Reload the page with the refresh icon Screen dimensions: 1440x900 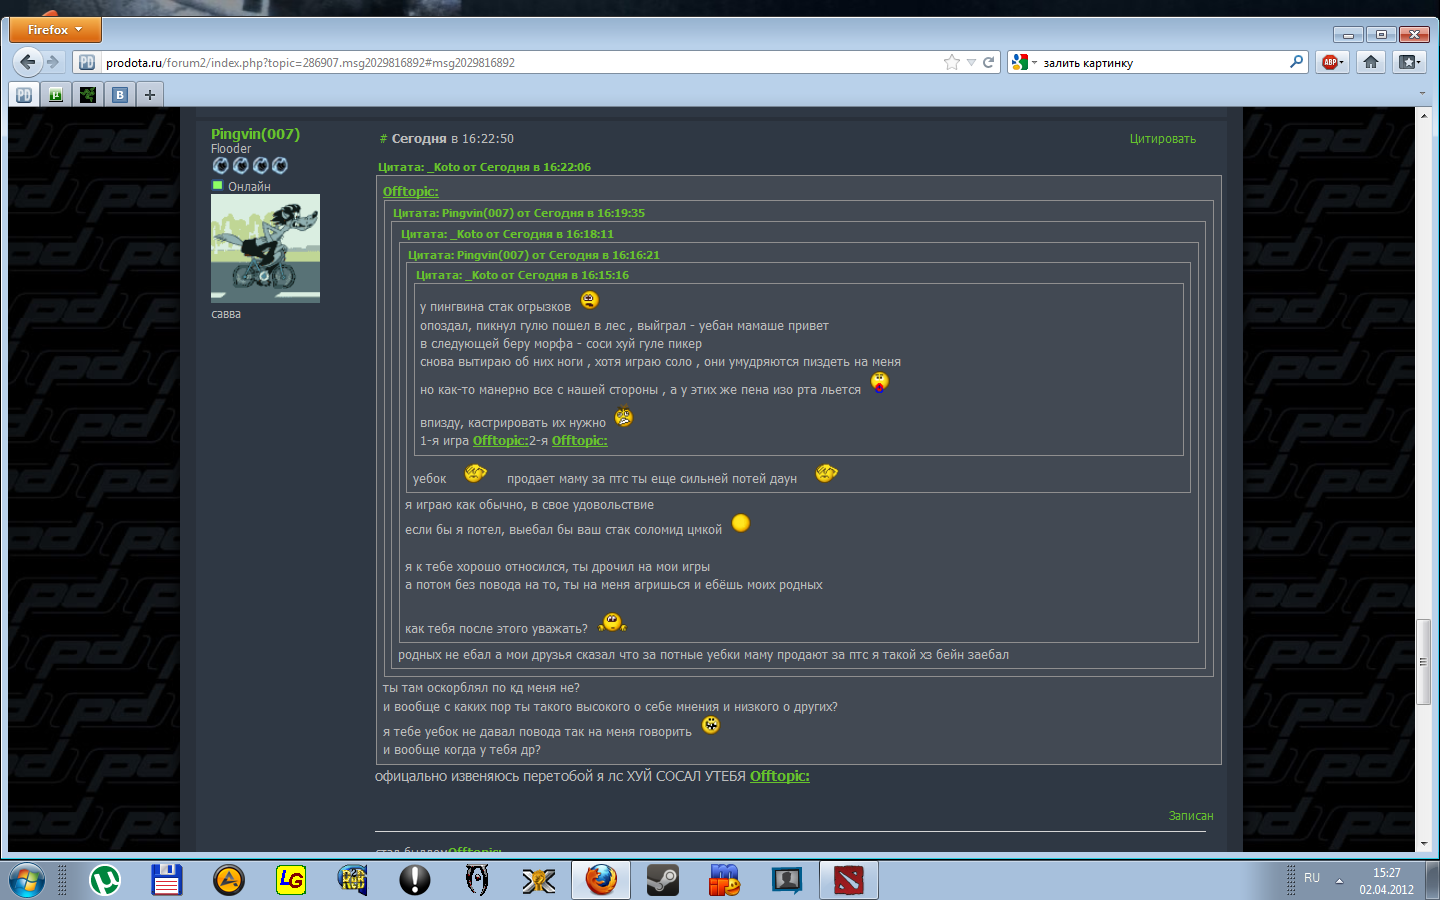tap(988, 62)
